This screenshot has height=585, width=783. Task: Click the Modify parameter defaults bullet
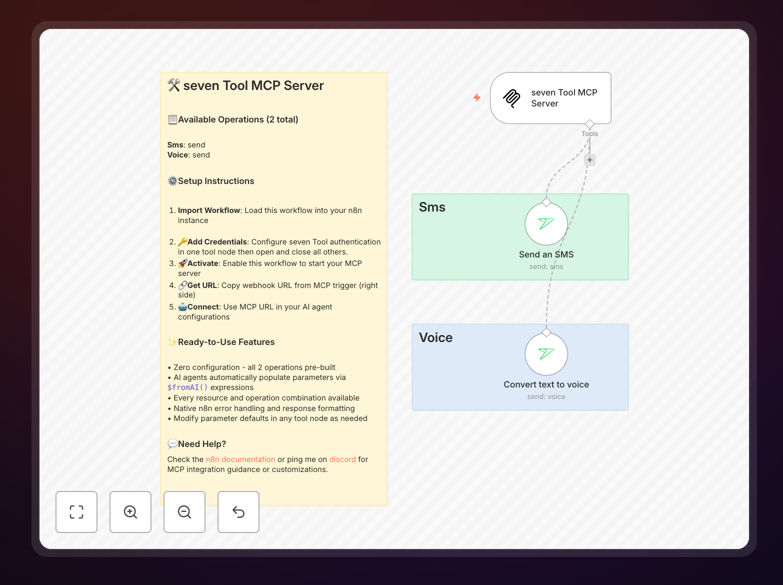pyautogui.click(x=268, y=418)
